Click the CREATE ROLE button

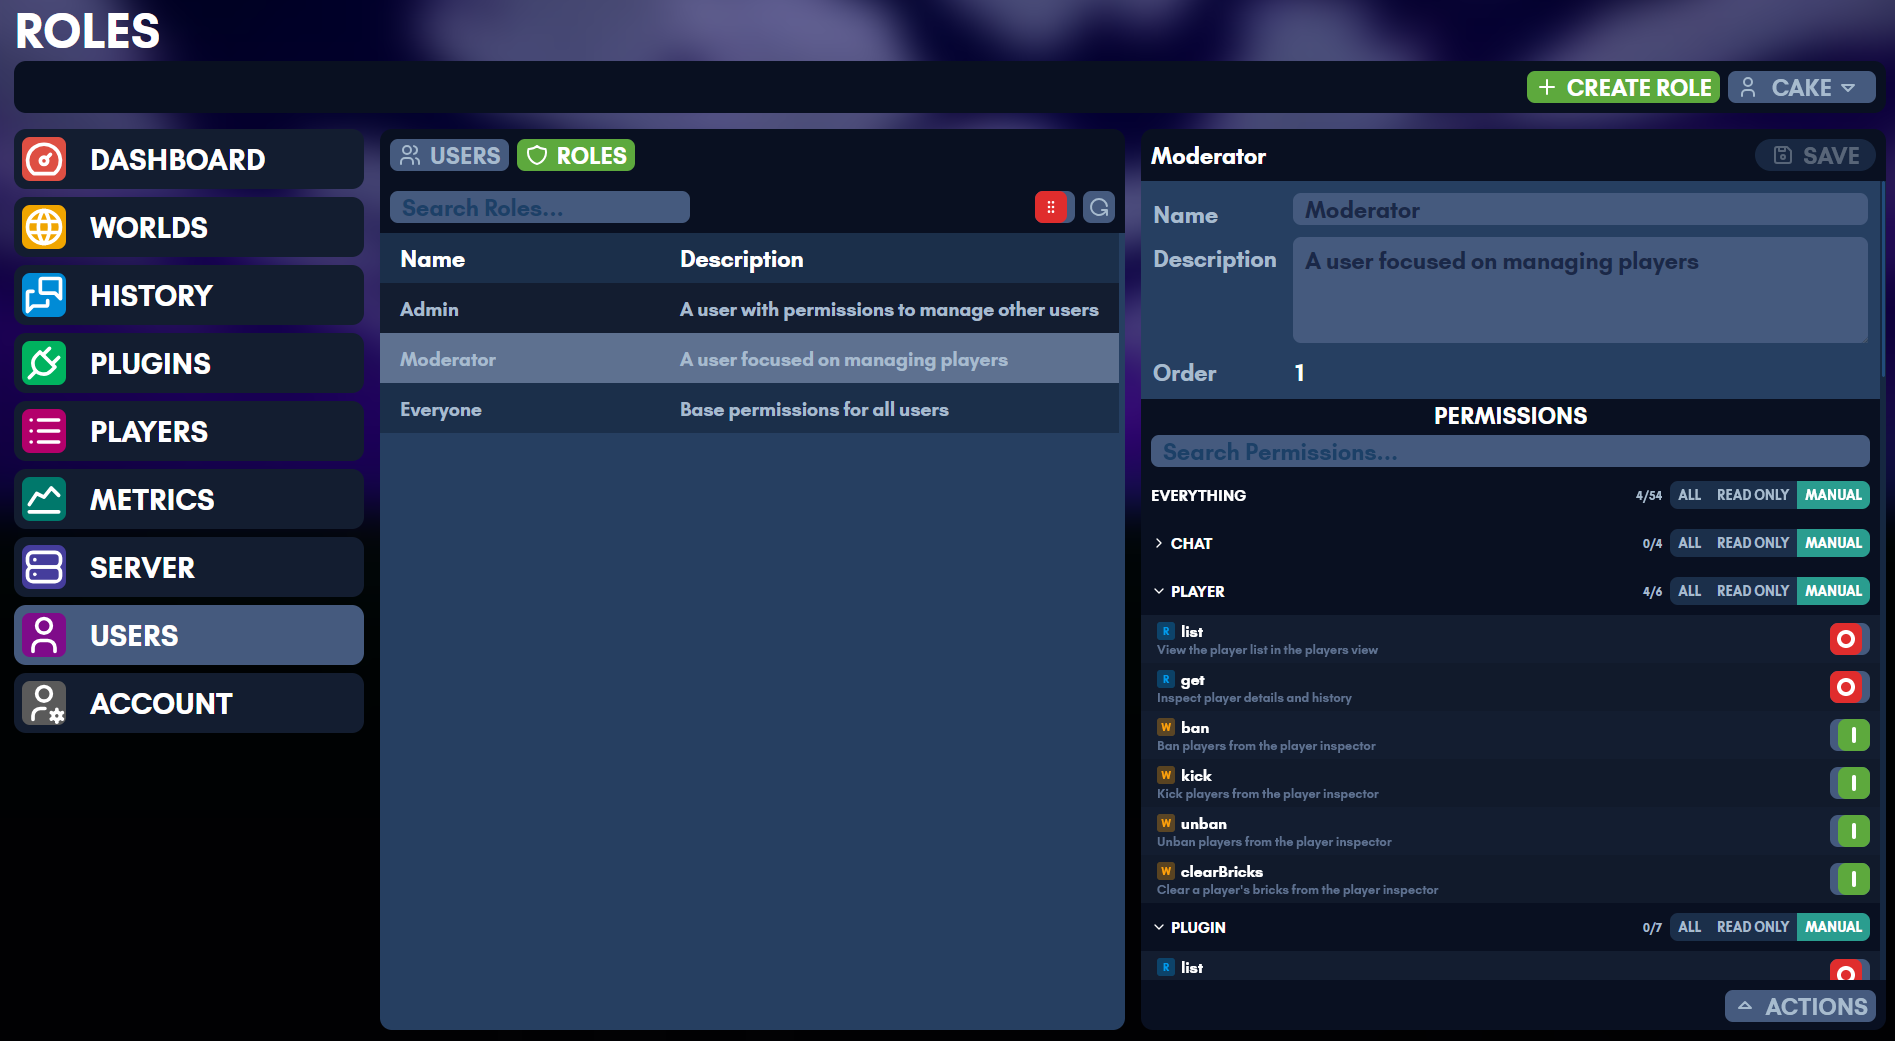(1623, 87)
